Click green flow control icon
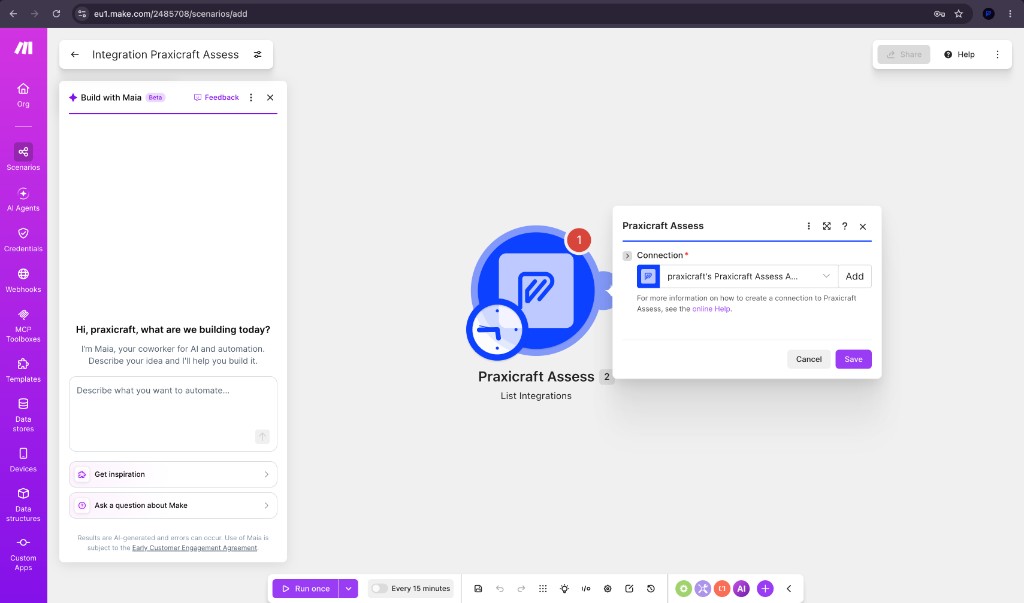This screenshot has width=1024, height=603. pos(683,589)
